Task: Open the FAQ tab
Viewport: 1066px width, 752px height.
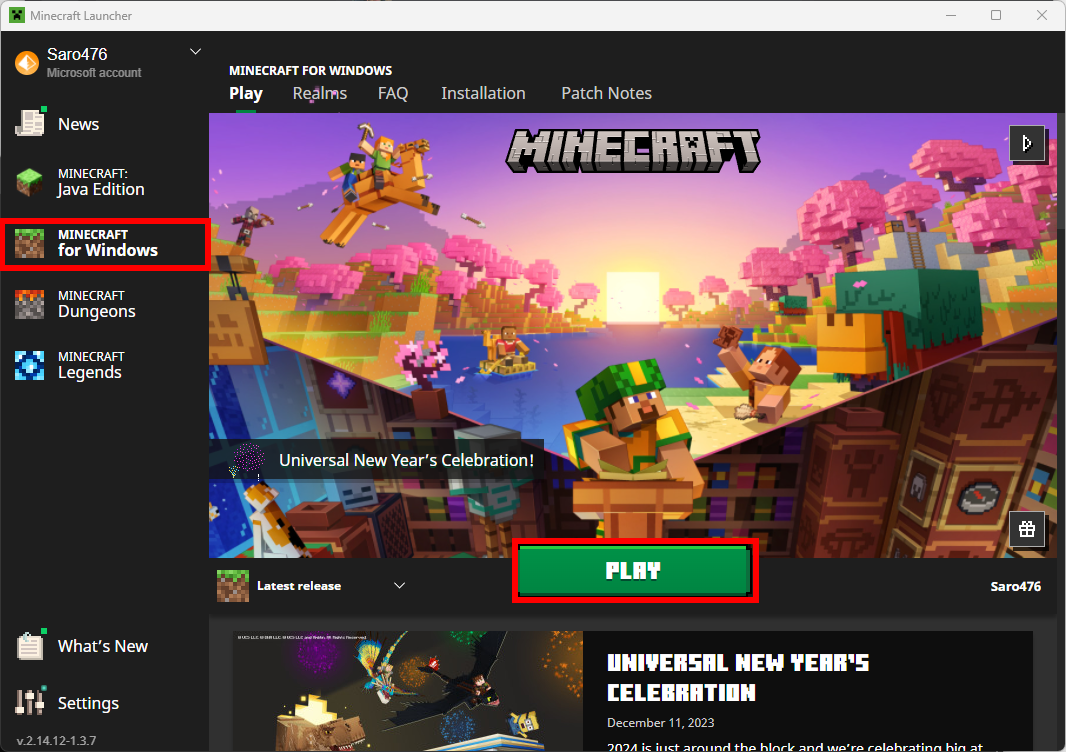Action: point(393,93)
